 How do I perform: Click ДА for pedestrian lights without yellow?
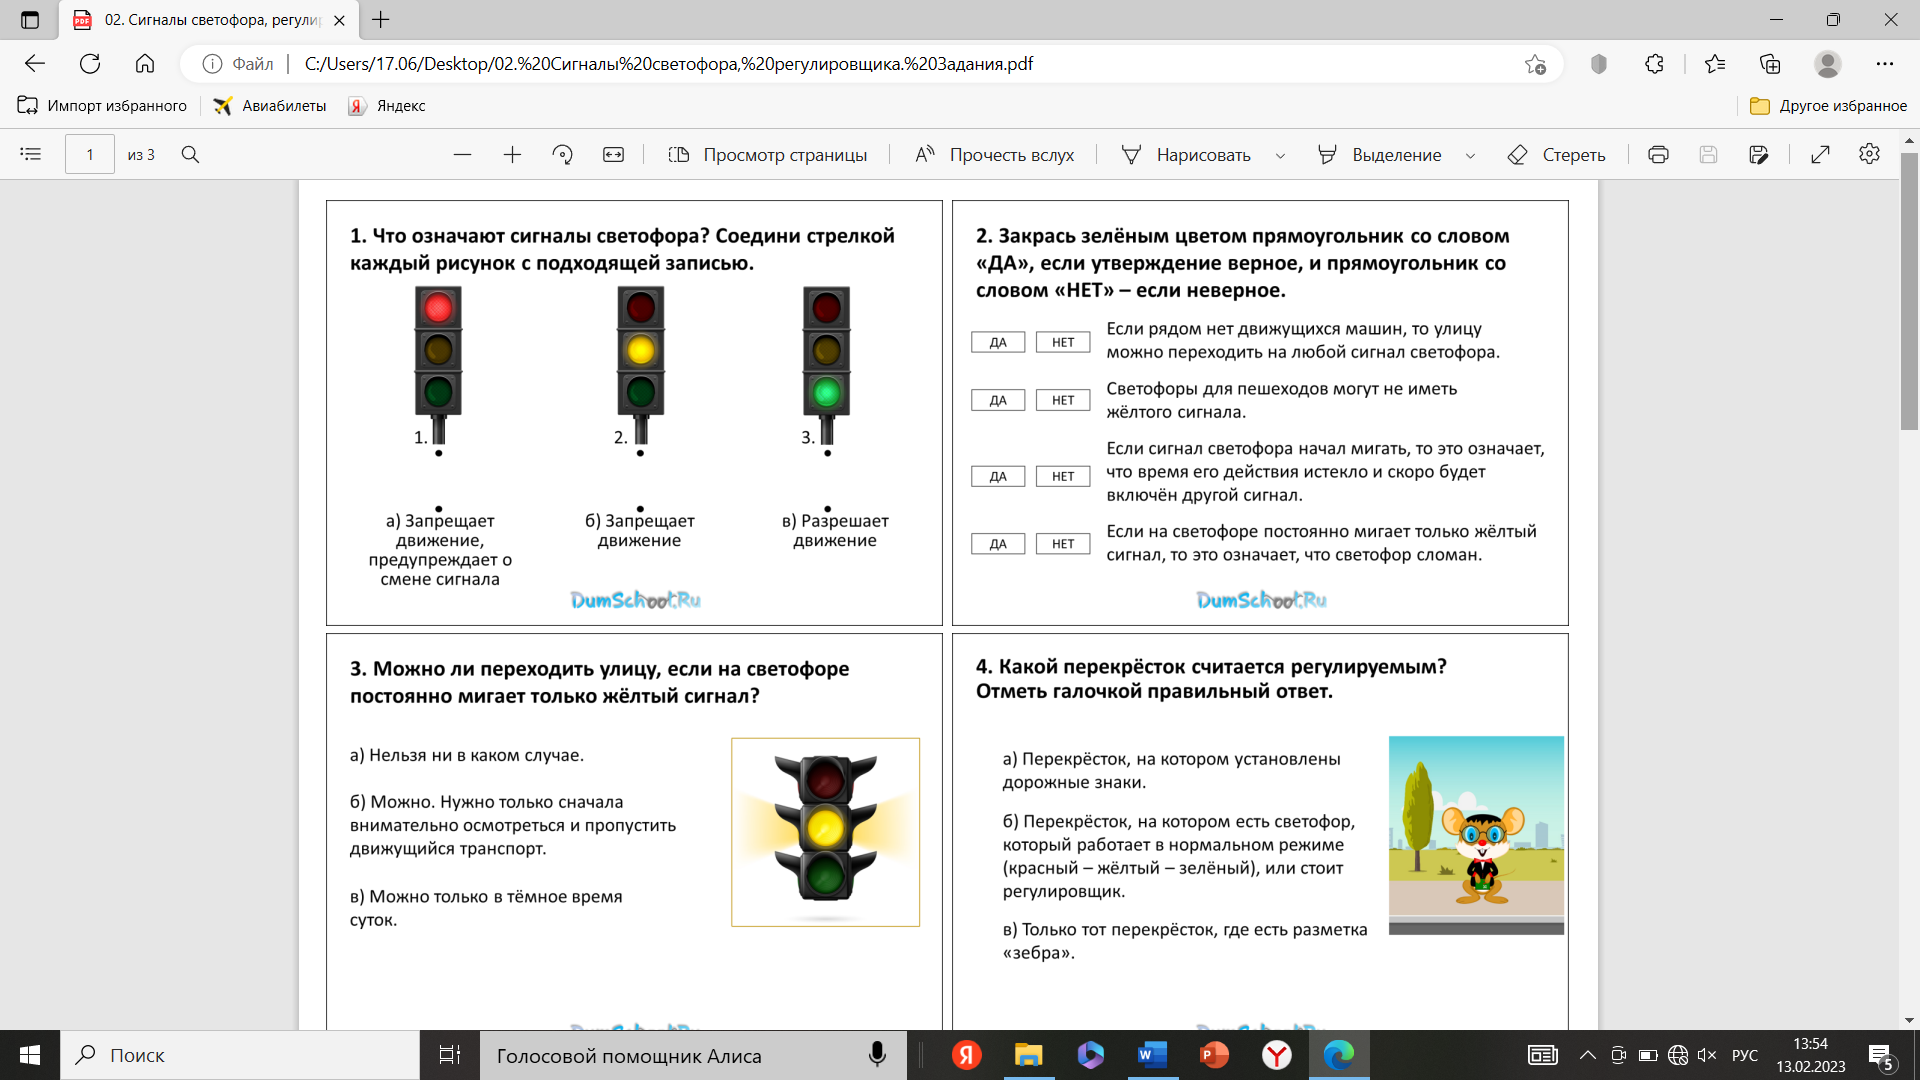click(x=998, y=400)
